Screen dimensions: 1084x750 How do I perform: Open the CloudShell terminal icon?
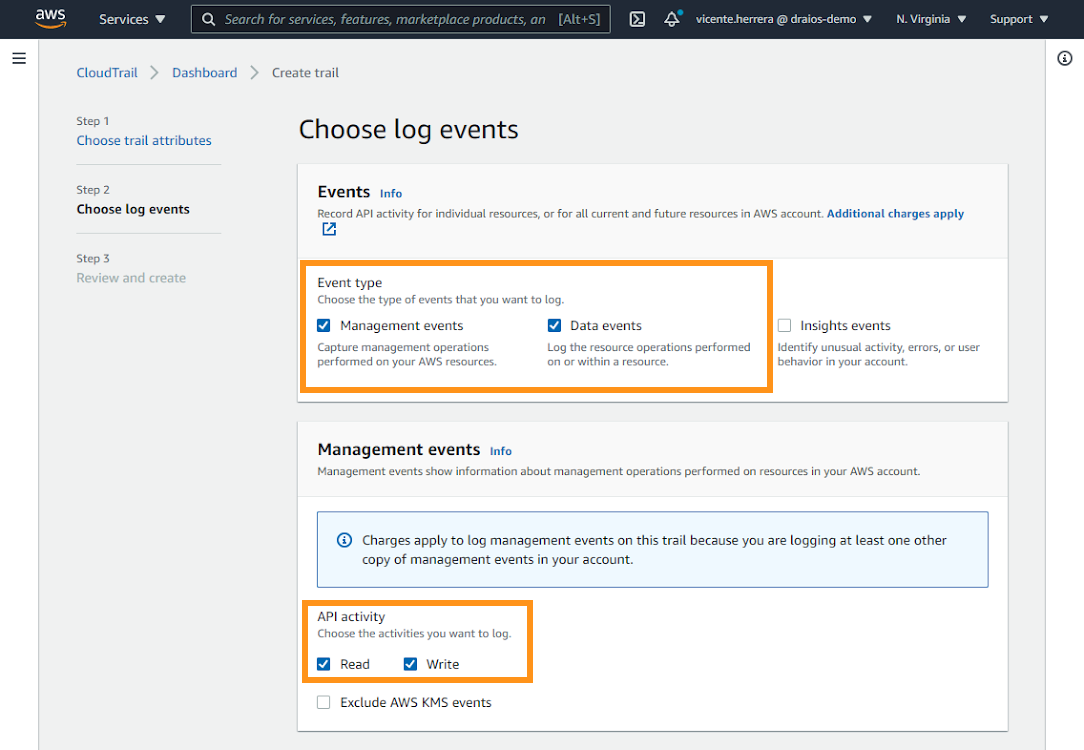tap(637, 19)
